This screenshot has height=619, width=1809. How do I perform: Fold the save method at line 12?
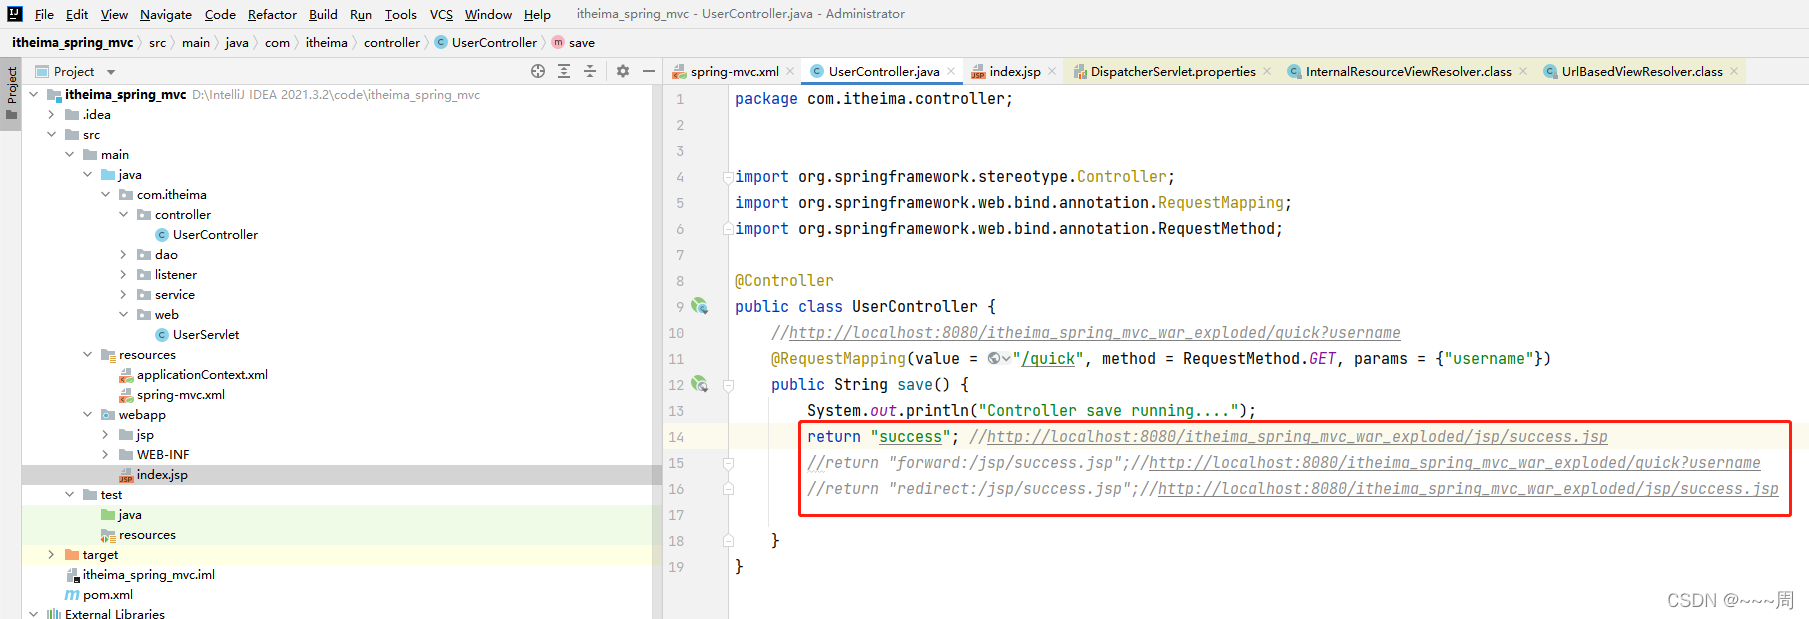pyautogui.click(x=728, y=385)
